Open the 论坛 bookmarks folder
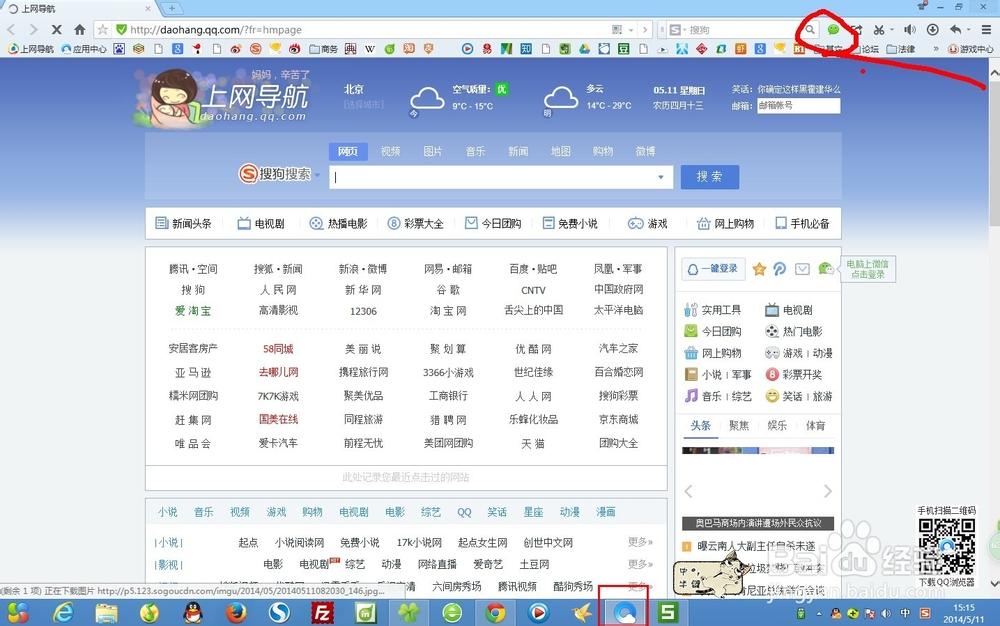1000x626 pixels. (865, 48)
